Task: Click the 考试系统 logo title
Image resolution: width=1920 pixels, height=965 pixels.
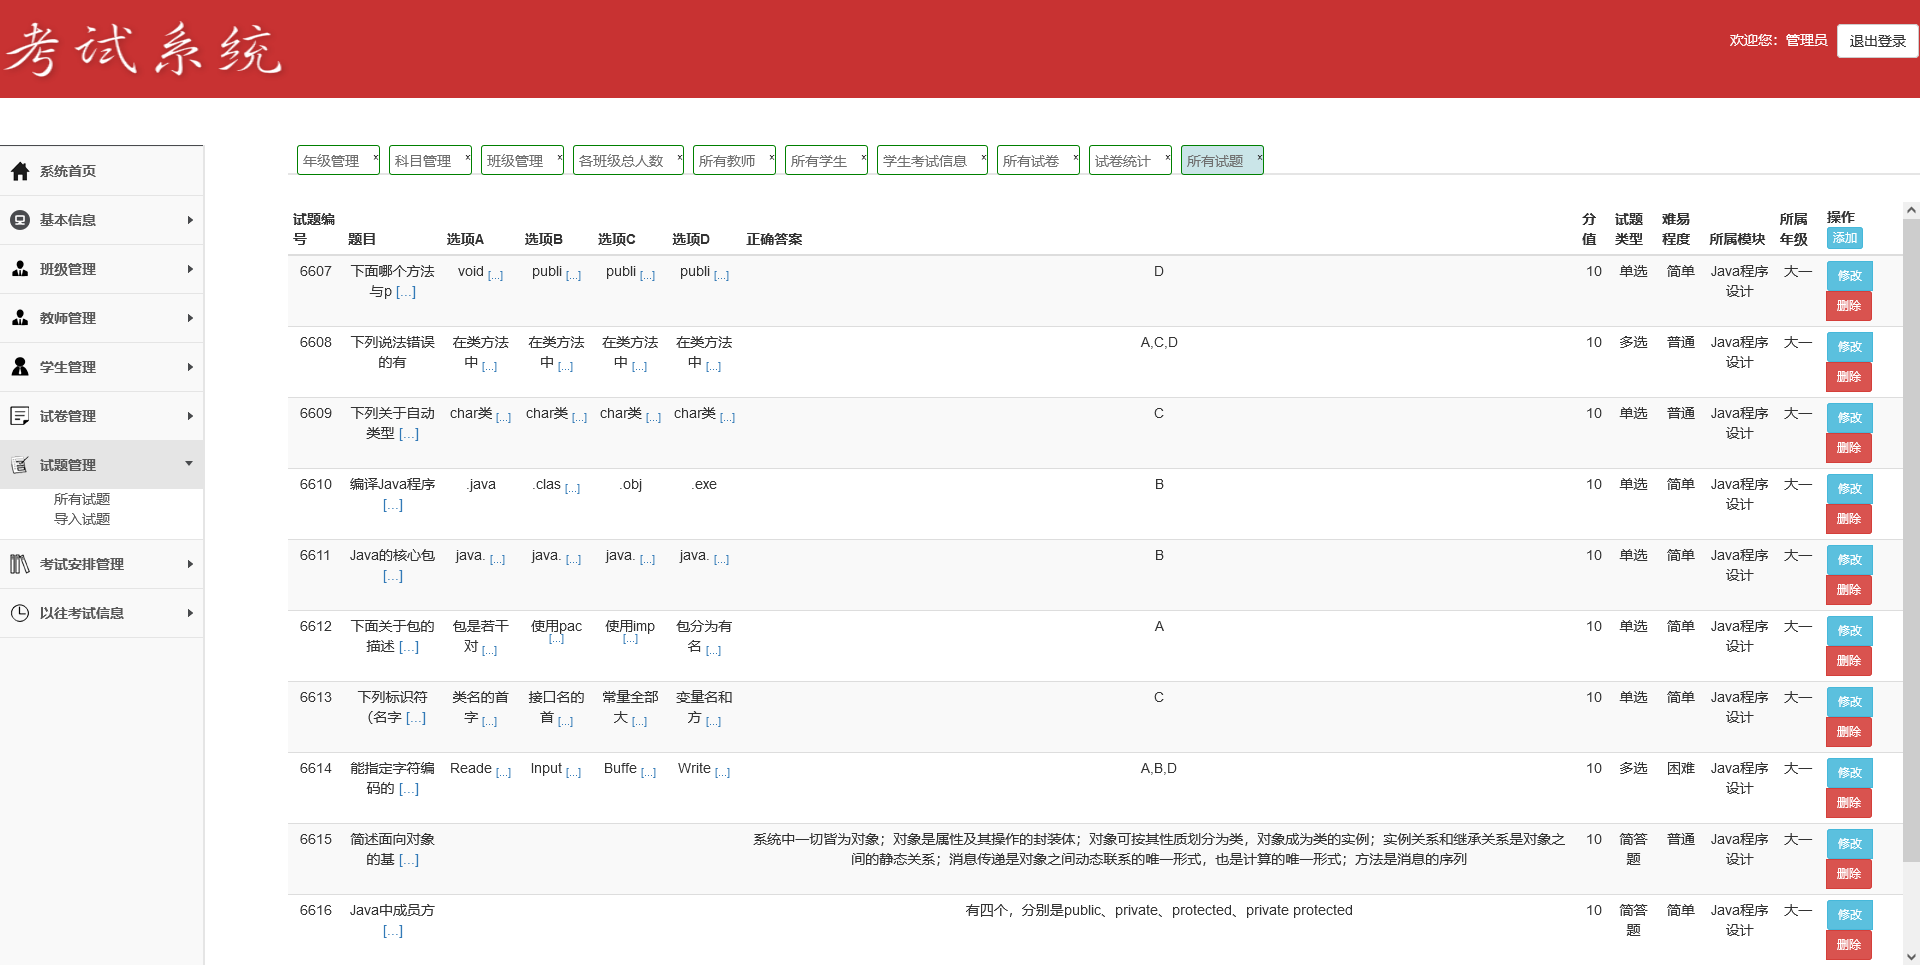Action: tap(144, 49)
